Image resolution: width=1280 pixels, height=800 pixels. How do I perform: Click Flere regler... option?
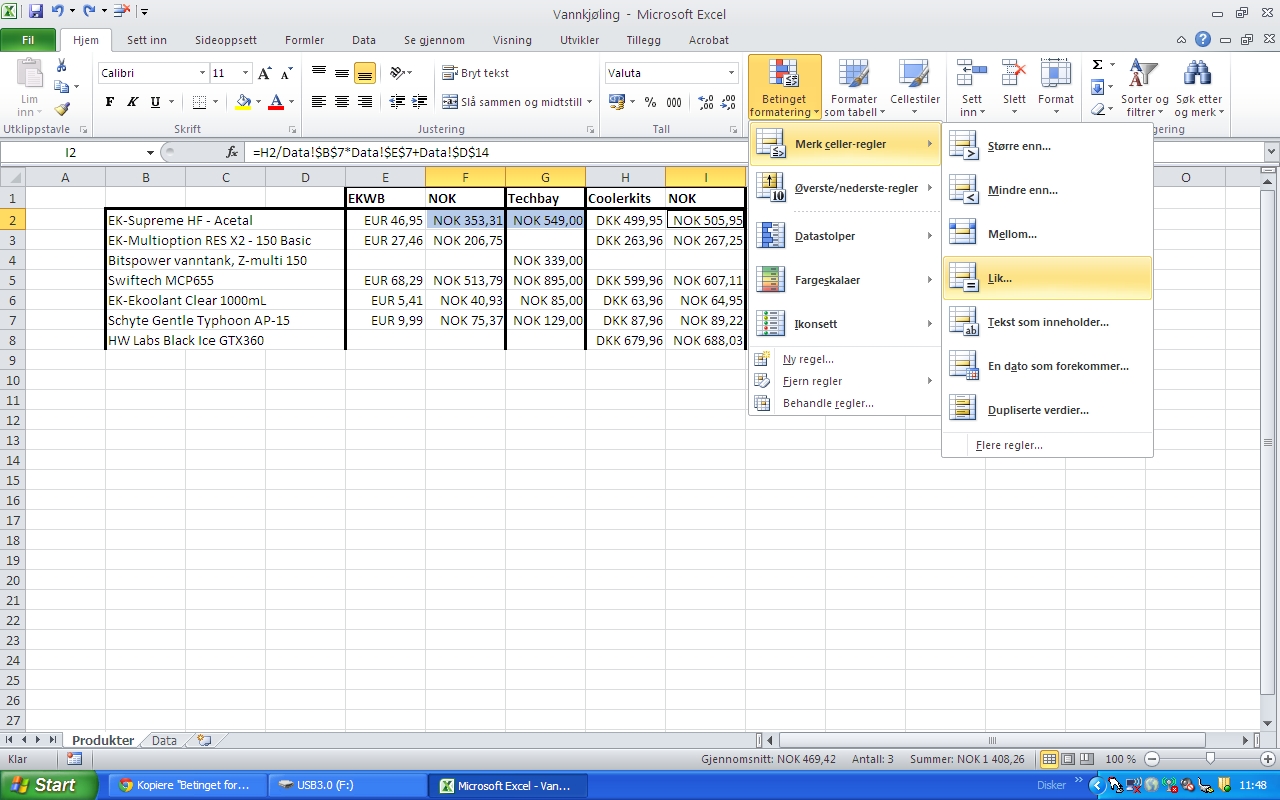click(1047, 445)
